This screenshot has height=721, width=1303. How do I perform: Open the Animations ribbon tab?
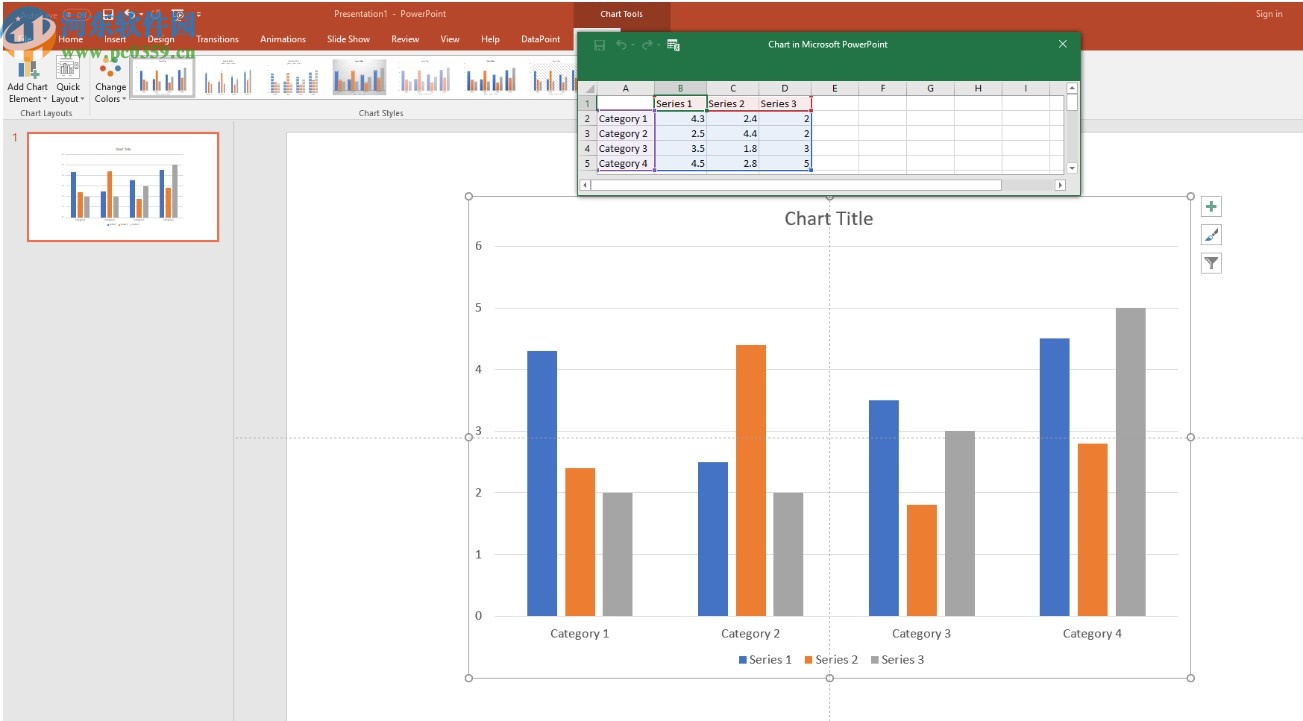pos(283,39)
